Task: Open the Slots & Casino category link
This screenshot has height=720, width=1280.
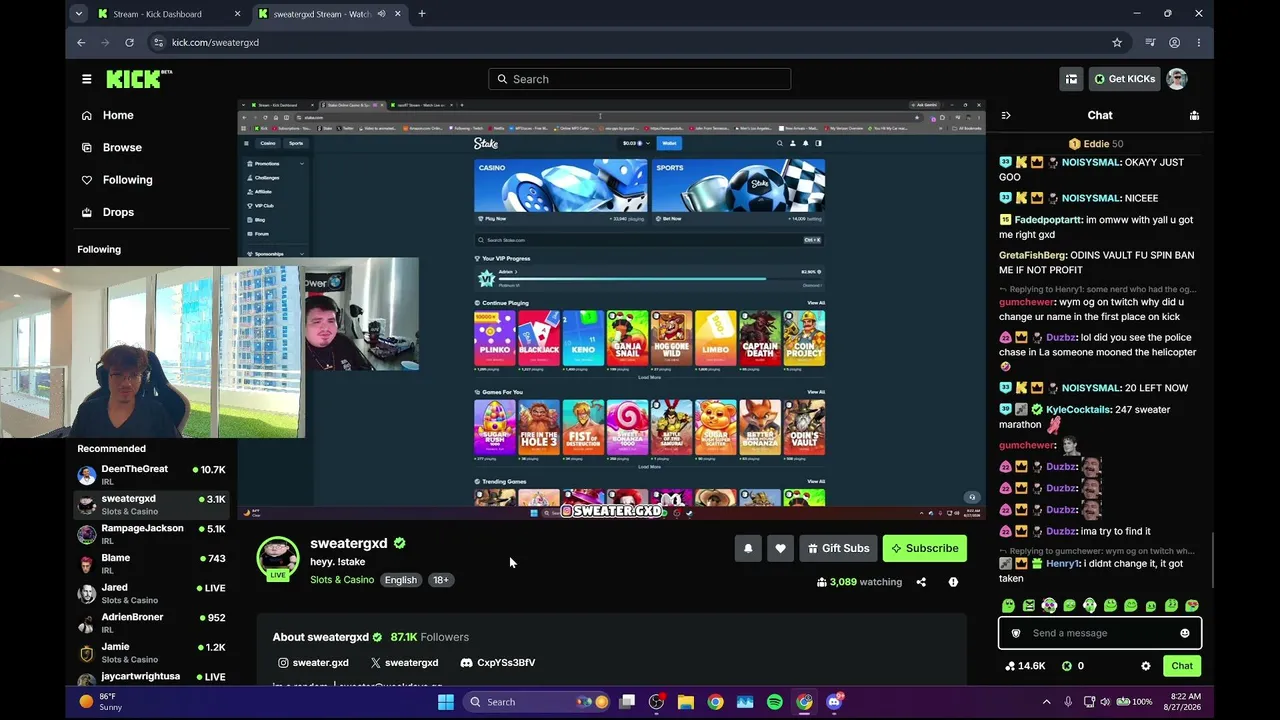Action: coord(342,580)
